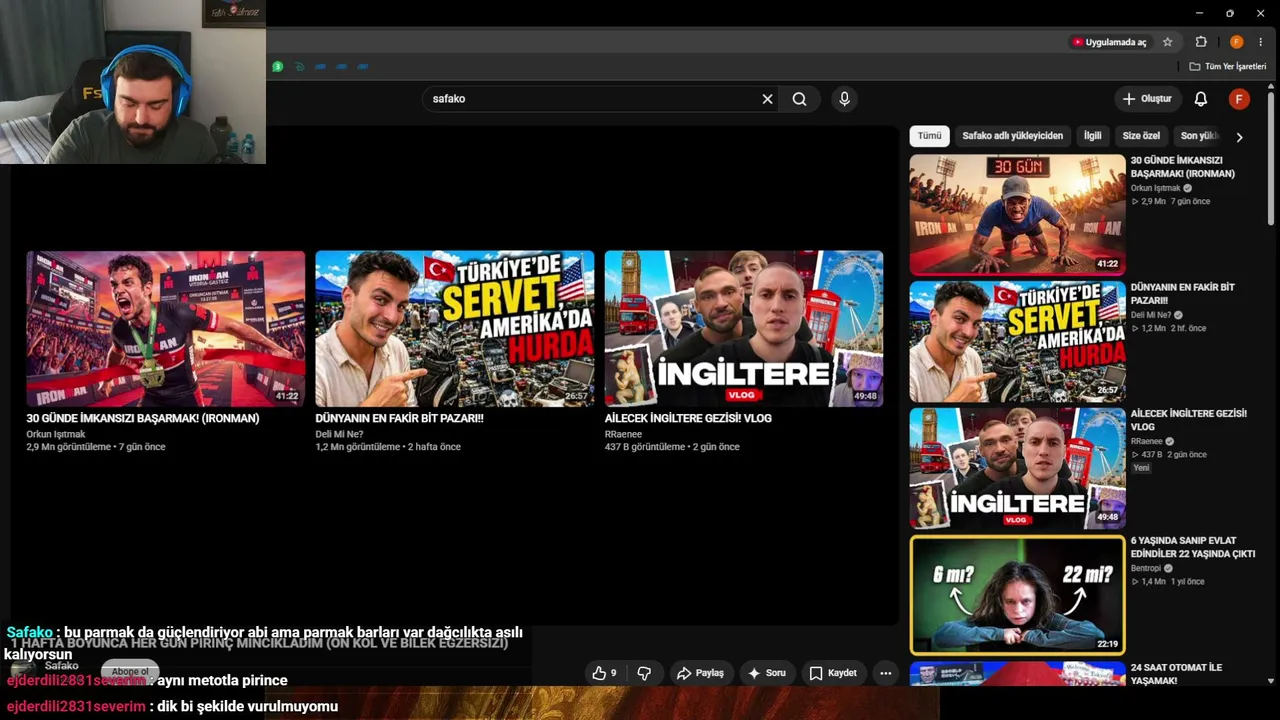Open sidebar İngiltere vlog thumbnail

pos(1017,468)
